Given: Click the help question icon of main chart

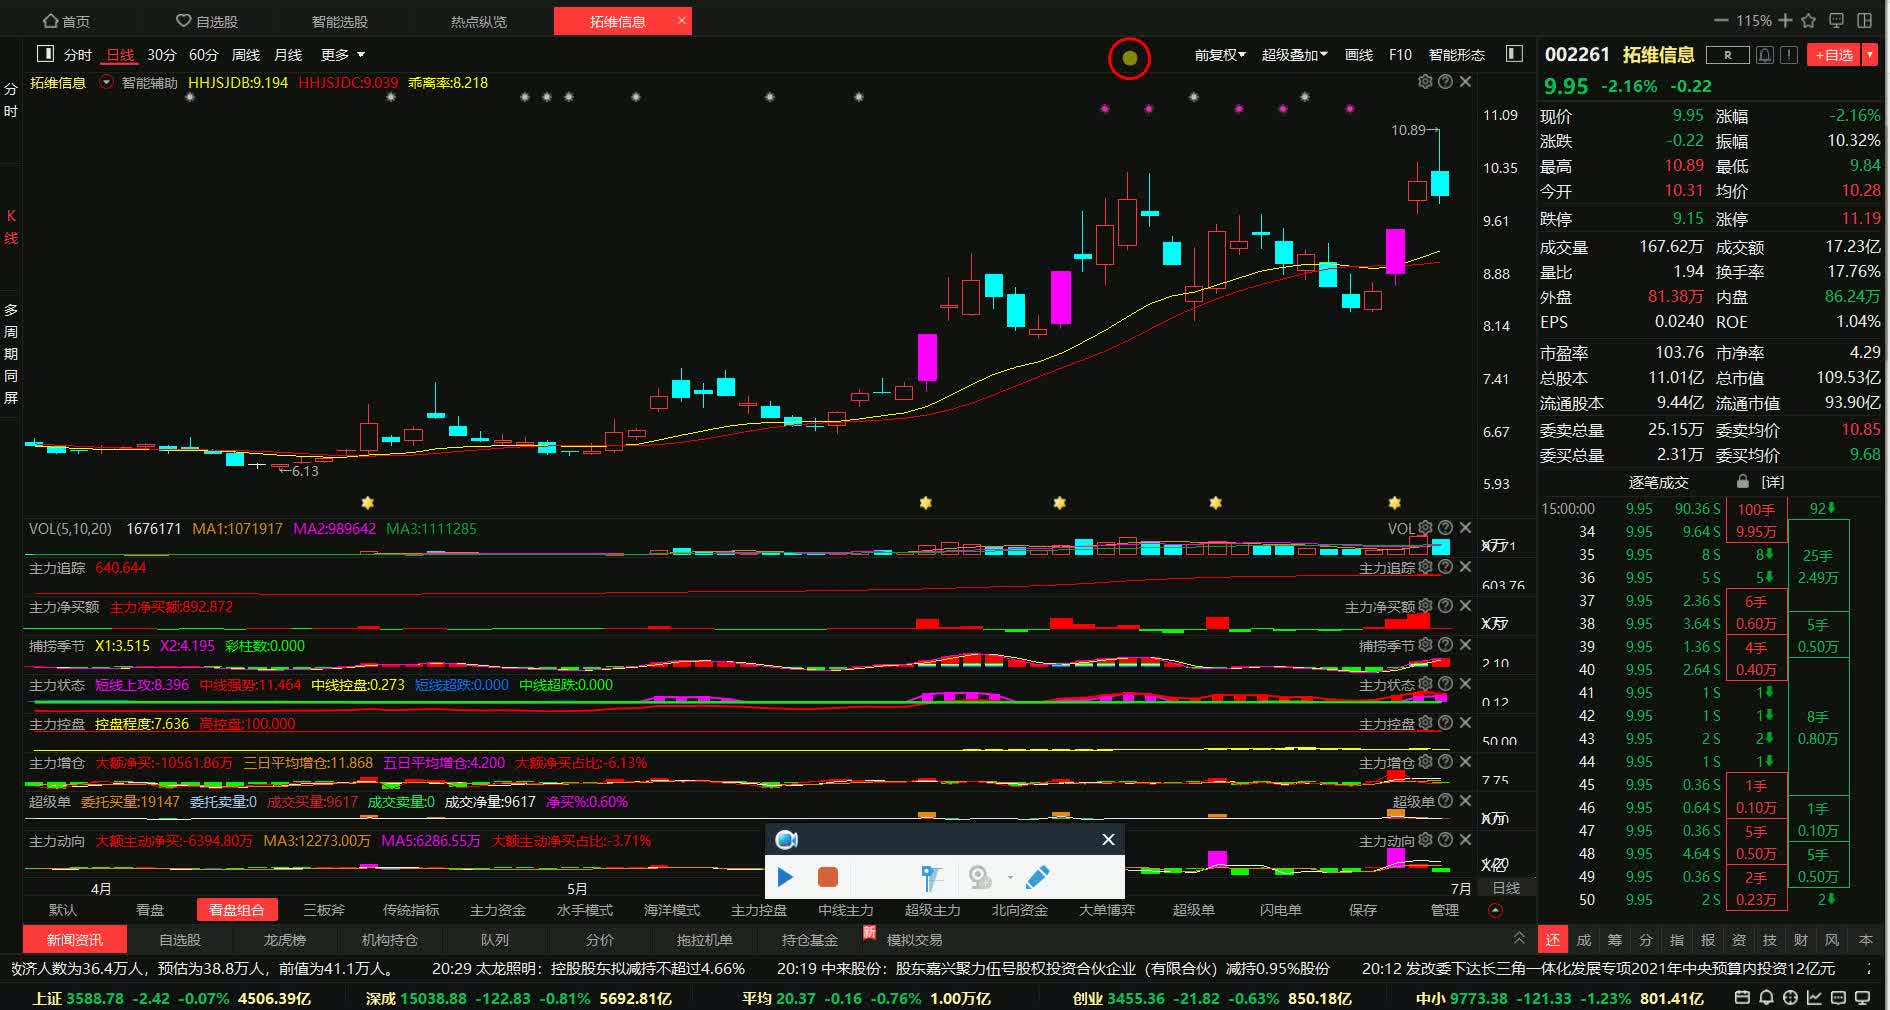Looking at the screenshot, I should (1445, 82).
